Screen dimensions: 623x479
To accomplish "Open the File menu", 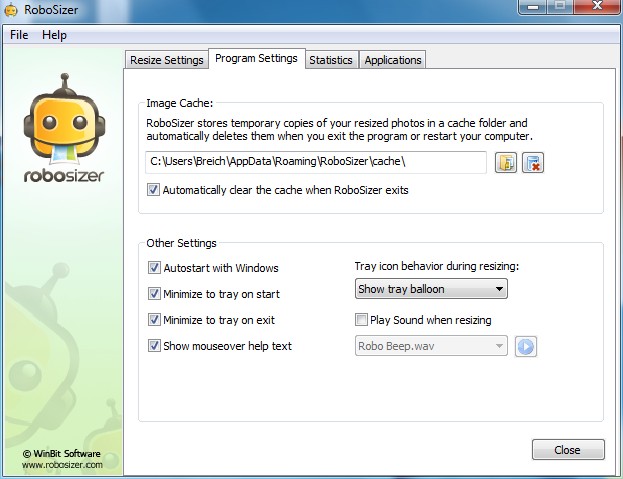I will 19,35.
